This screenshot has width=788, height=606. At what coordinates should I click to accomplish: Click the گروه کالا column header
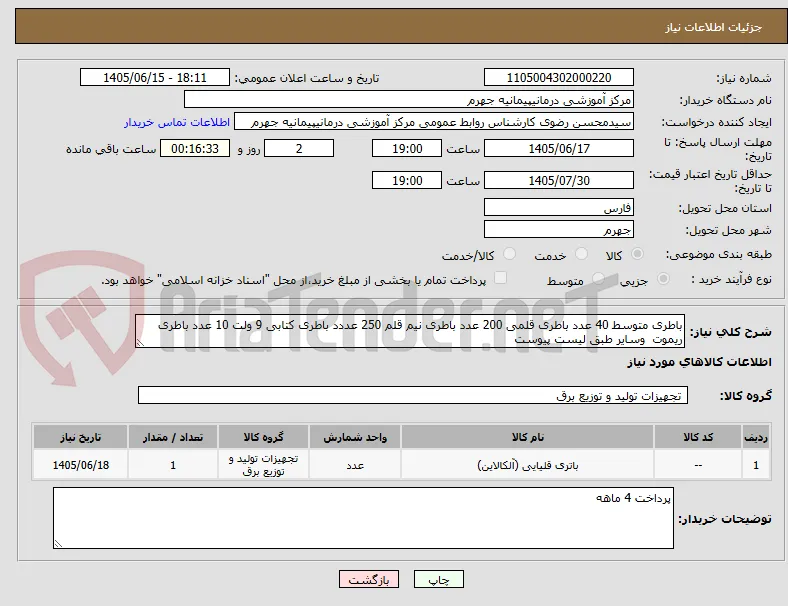263,437
